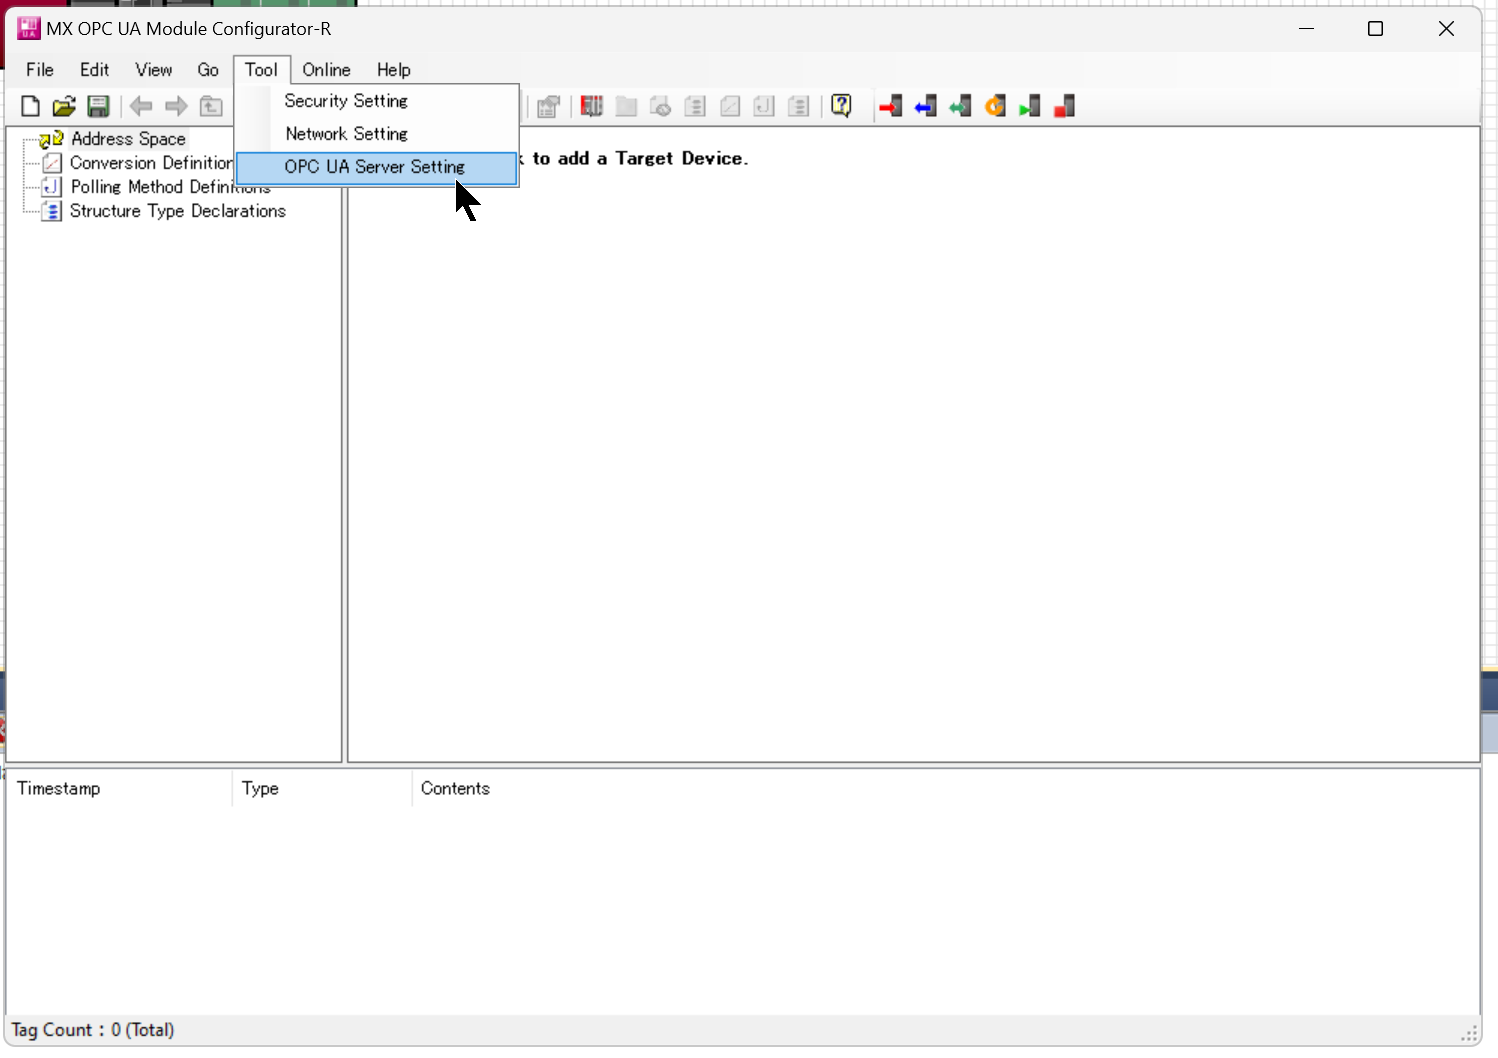Screen dimensions: 1498x1058
Task: Close the MX OPC UA Configurator window
Action: coord(1446,29)
